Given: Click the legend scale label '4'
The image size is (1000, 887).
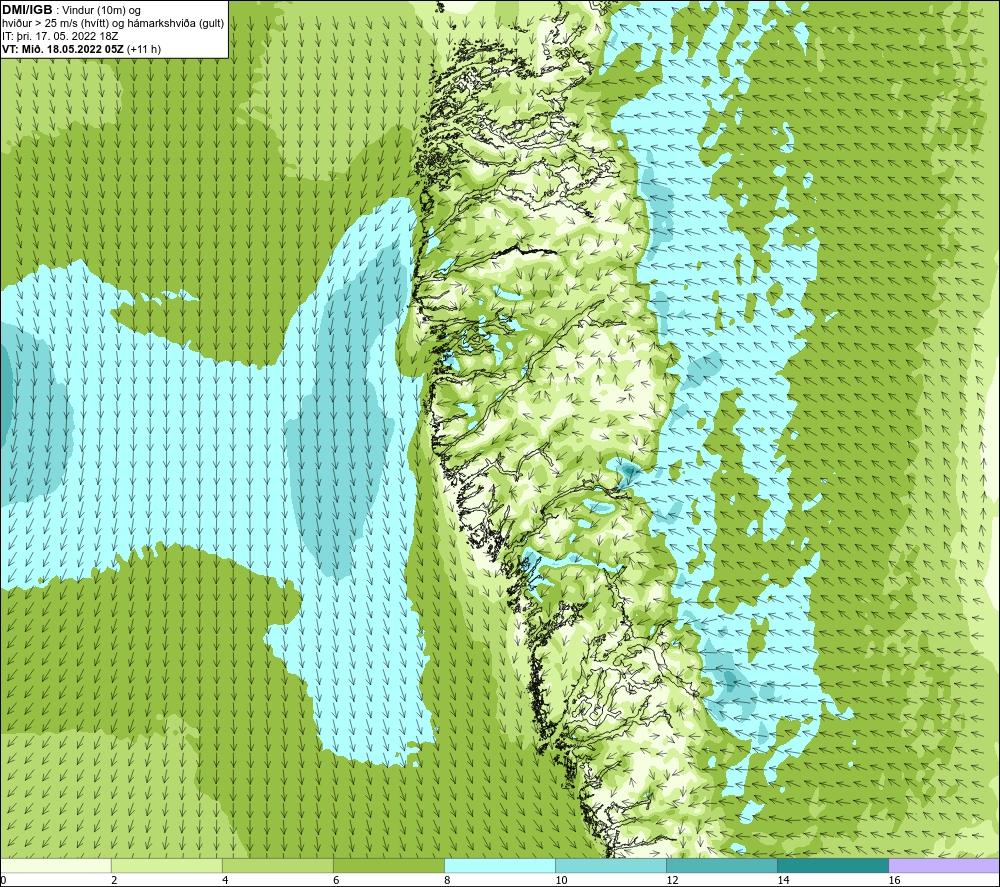Looking at the screenshot, I should (x=225, y=881).
